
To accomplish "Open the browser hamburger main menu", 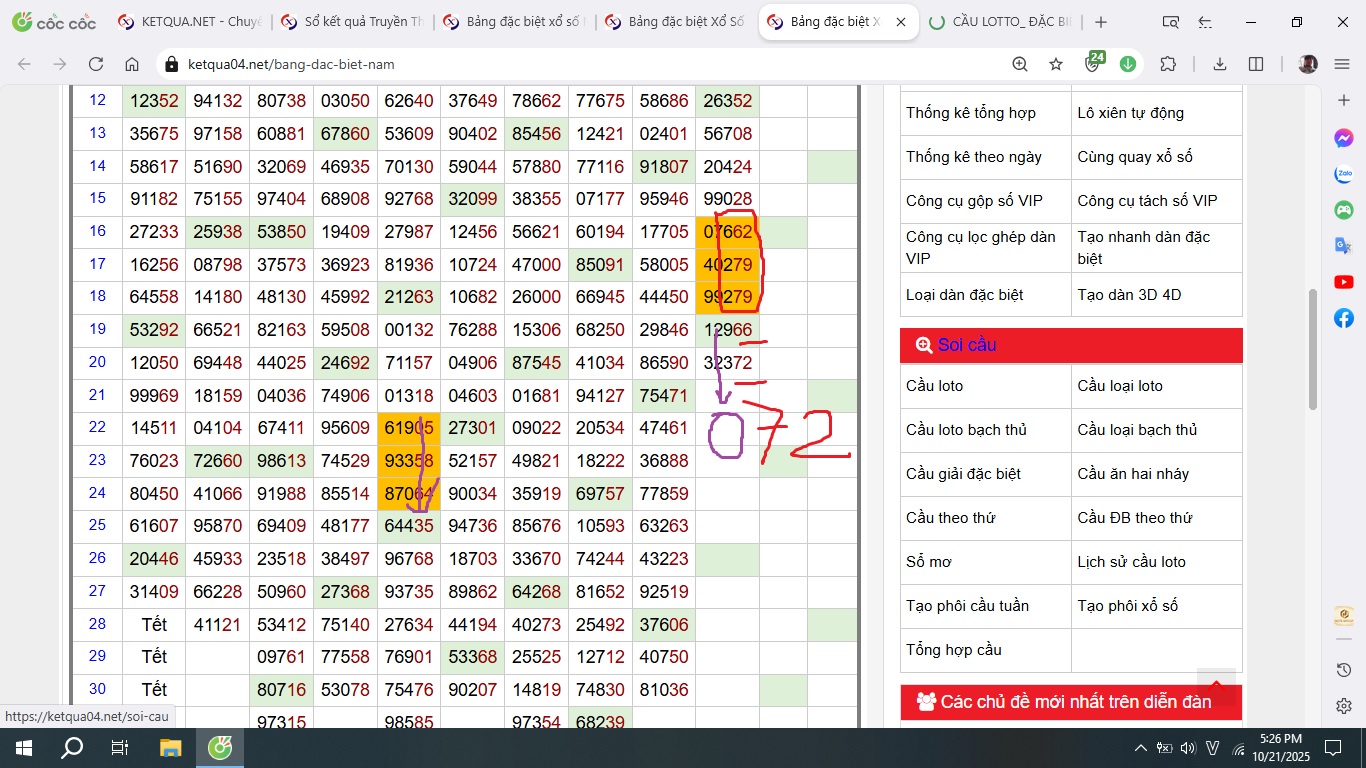I will 1342,64.
